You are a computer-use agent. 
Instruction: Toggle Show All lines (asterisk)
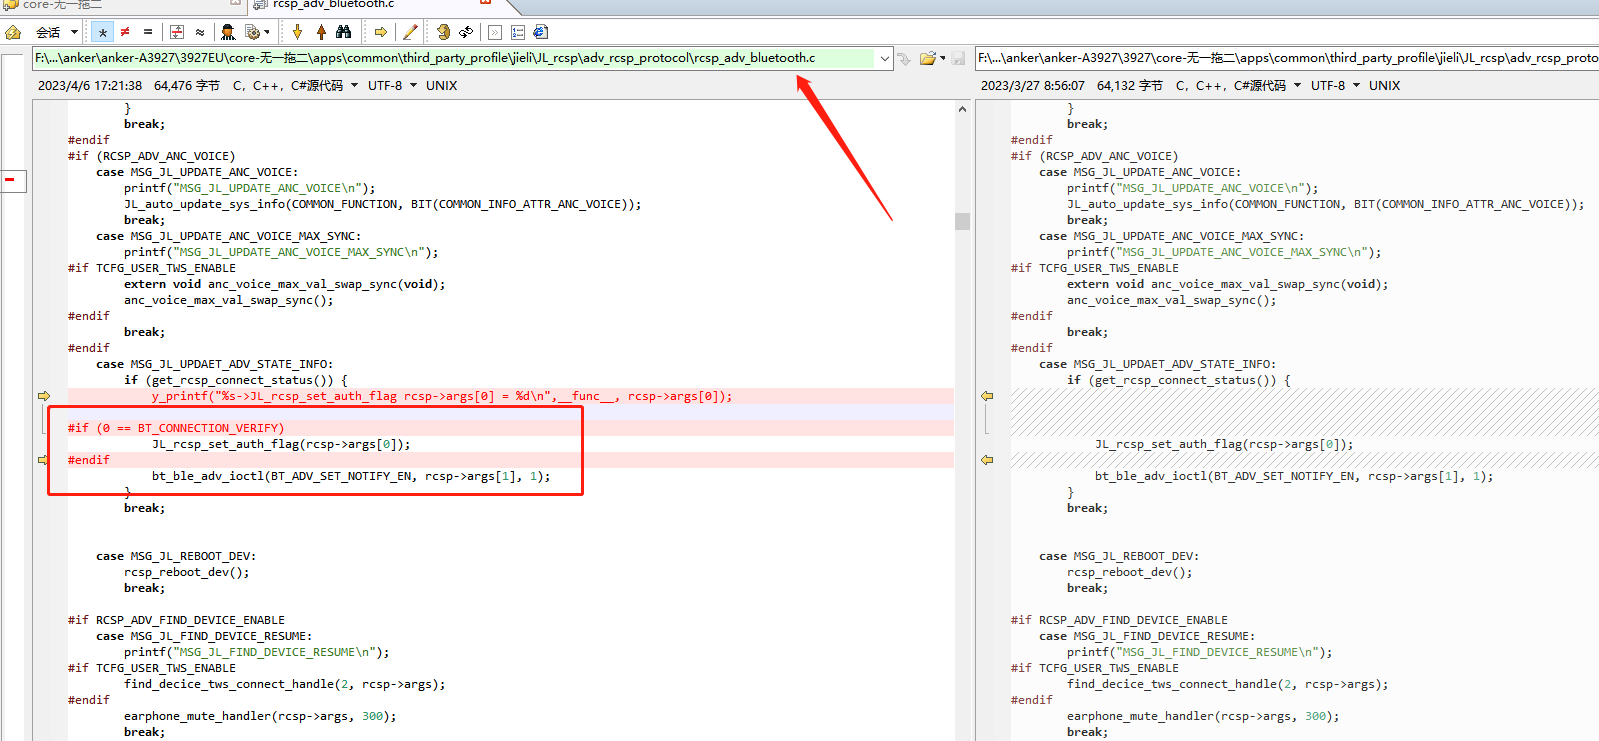pyautogui.click(x=102, y=32)
